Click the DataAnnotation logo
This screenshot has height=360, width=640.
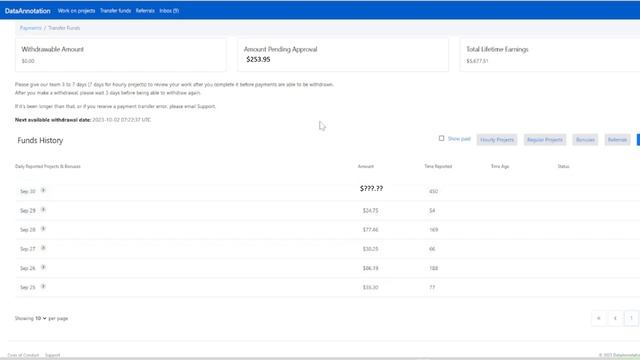pyautogui.click(x=27, y=11)
